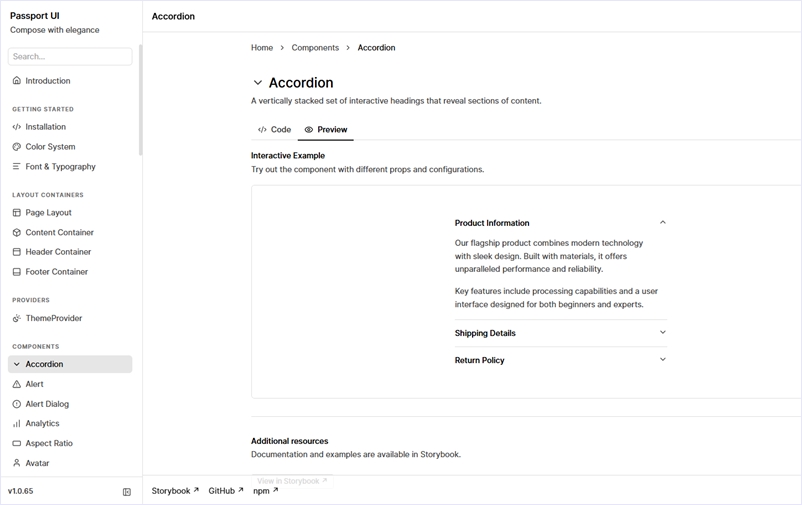
Task: Click the Introduction home icon
Action: pos(16,81)
